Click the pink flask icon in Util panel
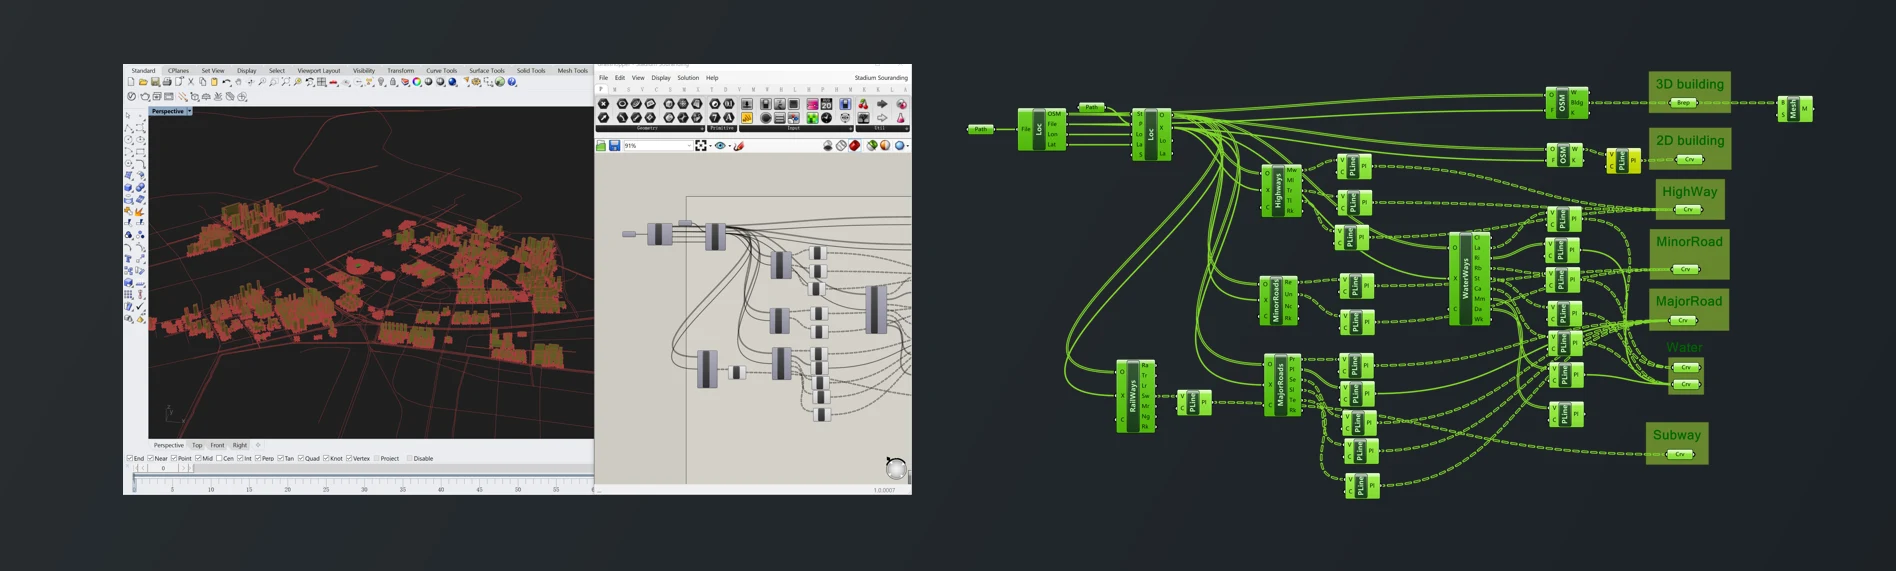Screen dimensions: 1896x571 [900, 118]
